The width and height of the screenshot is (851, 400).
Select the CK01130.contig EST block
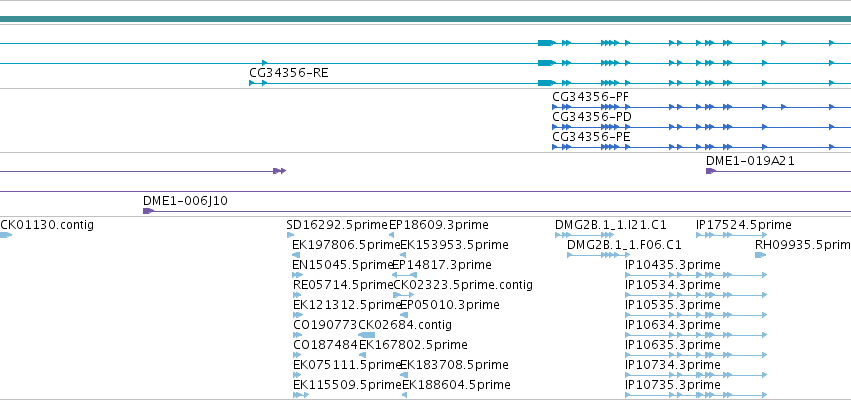tap(5, 235)
